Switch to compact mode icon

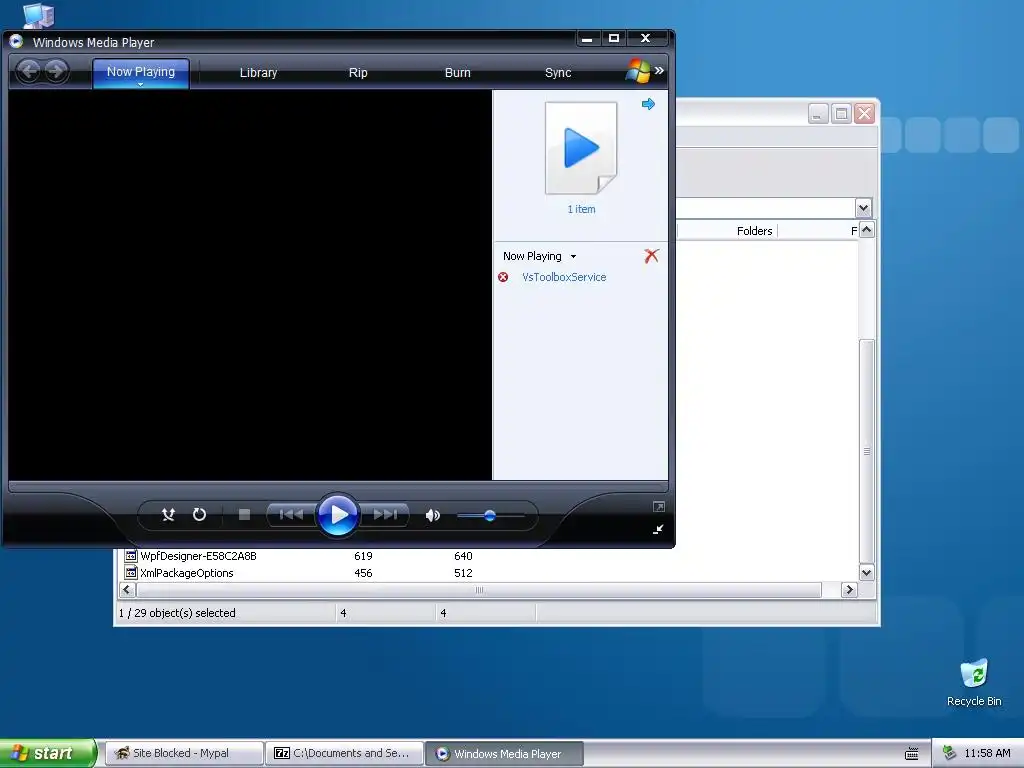coord(658,530)
